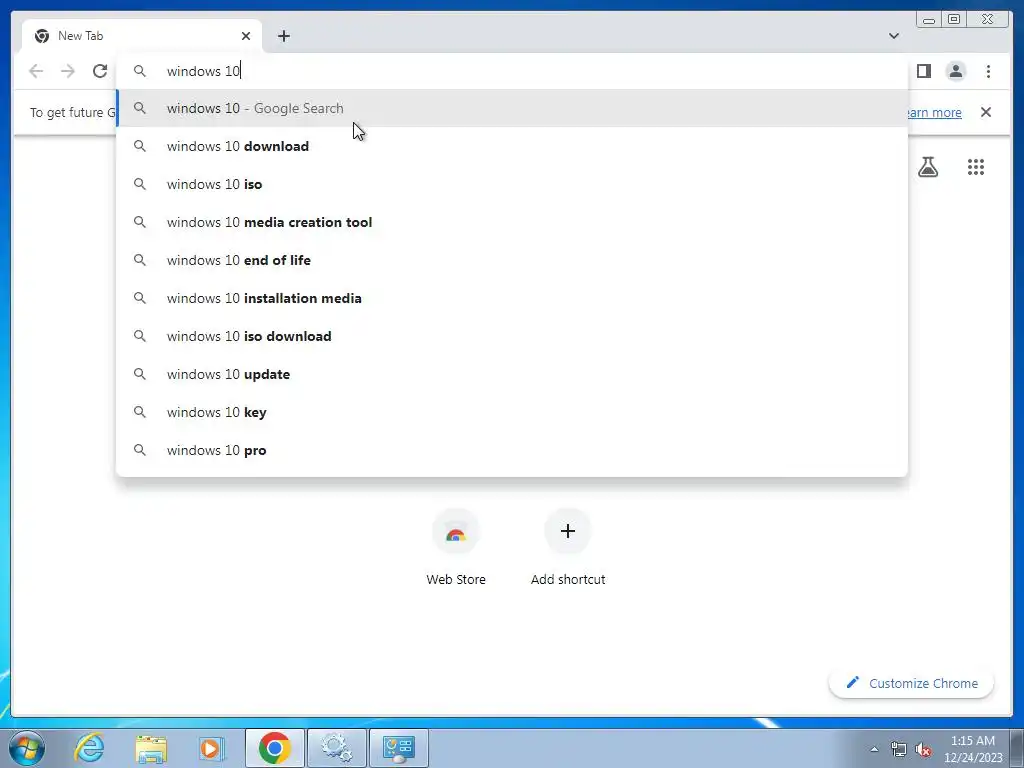Open a new tab with plus icon
Screen dimensions: 1024x768
pyautogui.click(x=283, y=36)
